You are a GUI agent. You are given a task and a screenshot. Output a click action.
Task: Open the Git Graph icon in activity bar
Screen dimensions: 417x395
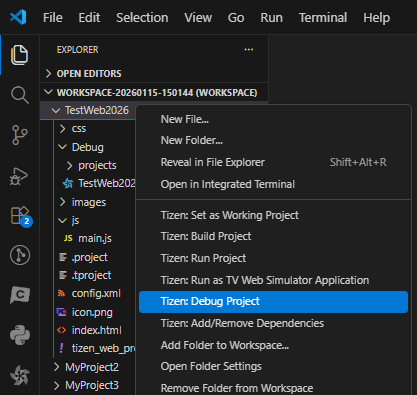tap(20, 255)
